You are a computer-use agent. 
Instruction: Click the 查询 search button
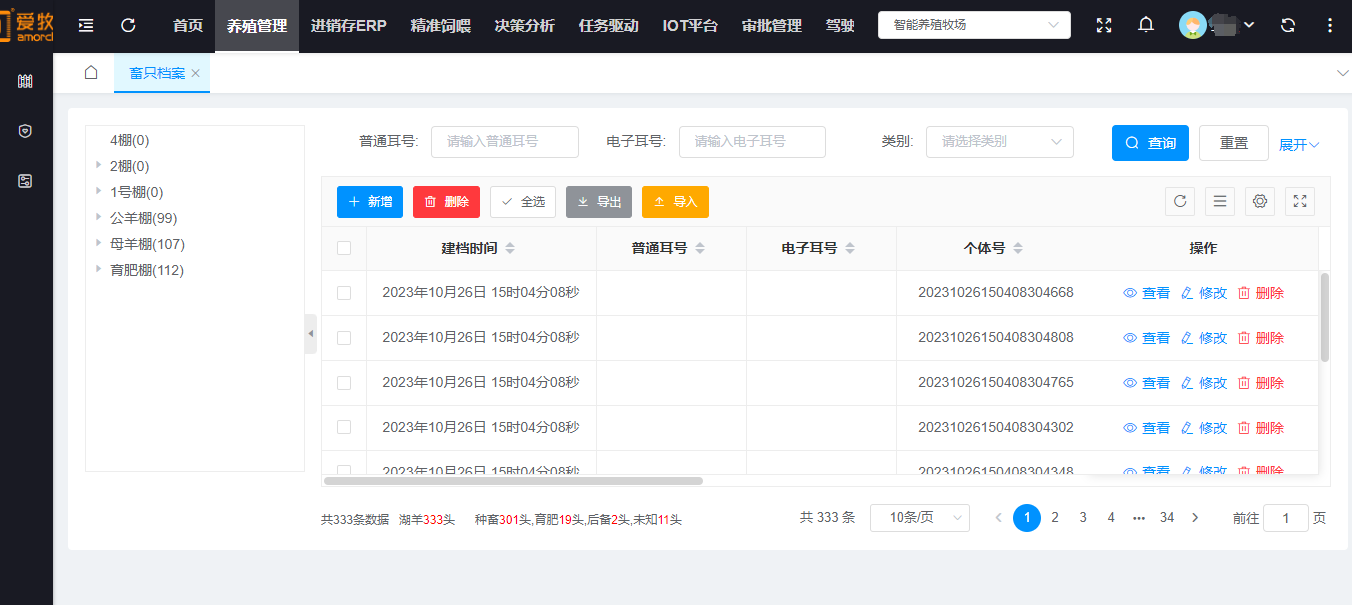(1150, 143)
